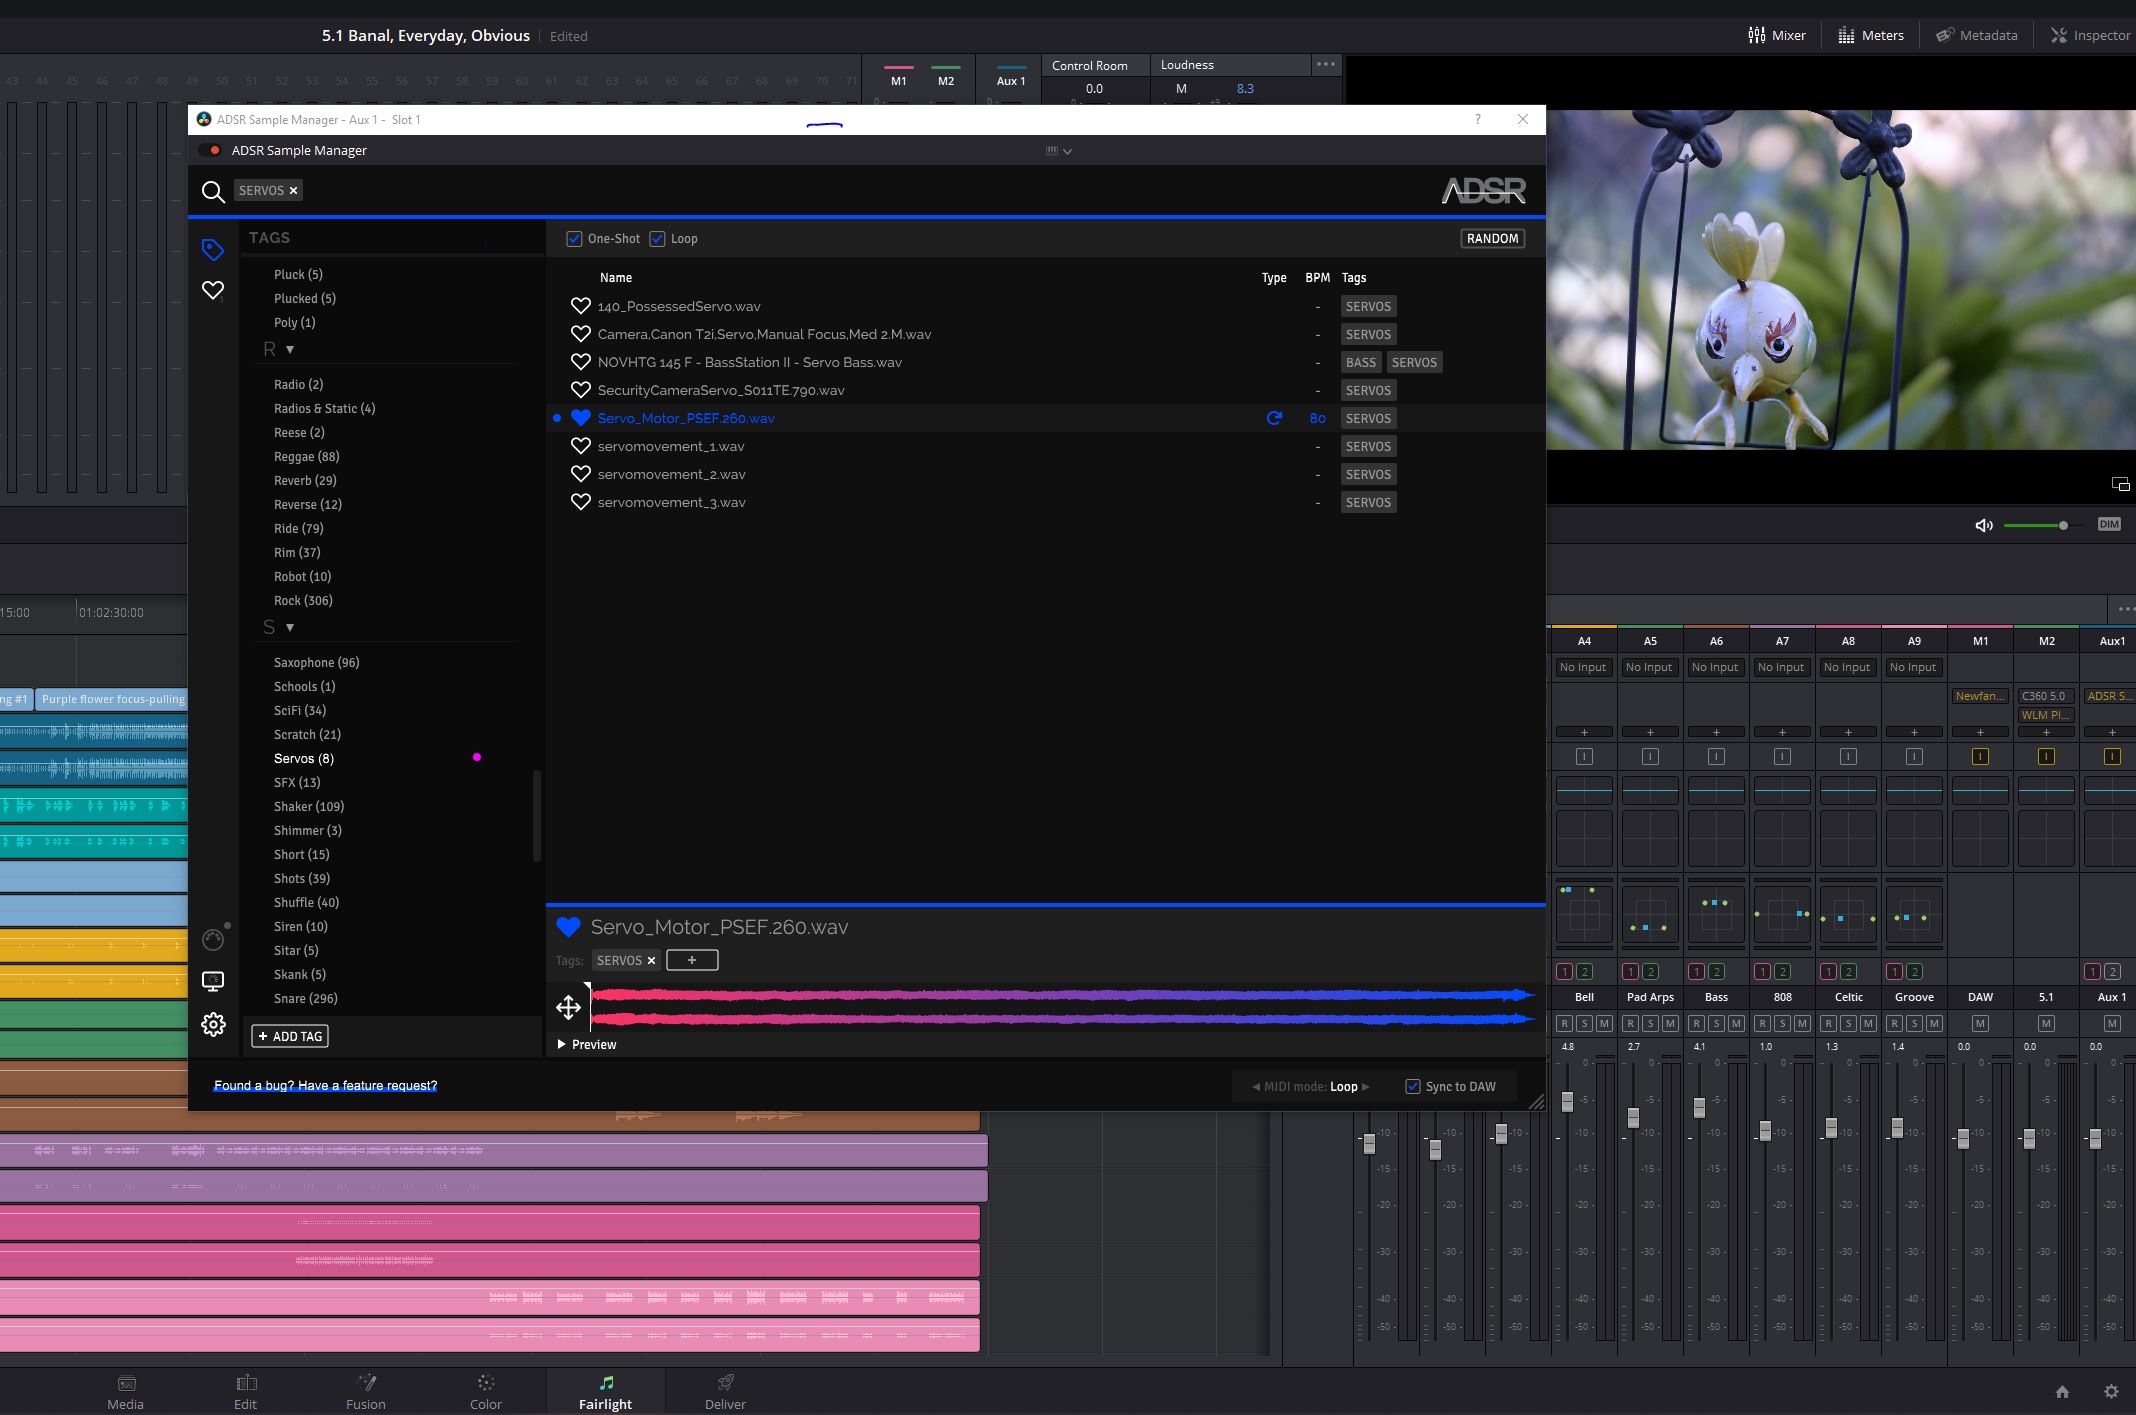Add effect on A5 channel plus button
Image resolution: width=2136 pixels, height=1415 pixels.
click(1650, 732)
